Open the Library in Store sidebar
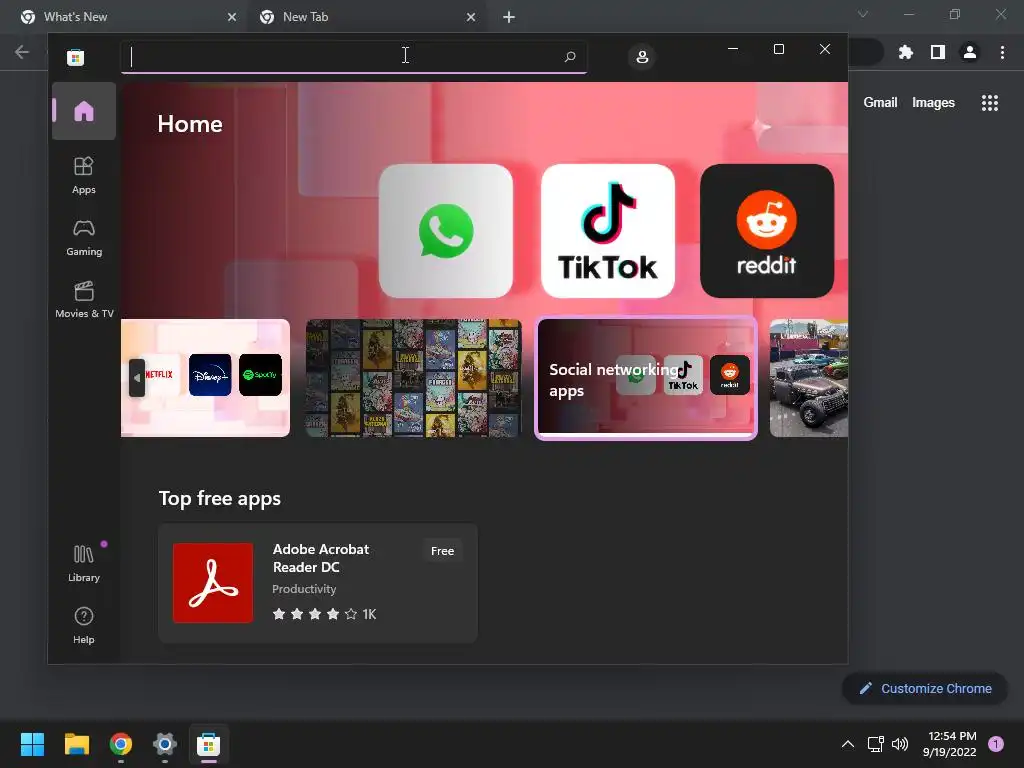1024x768 pixels. [x=84, y=563]
